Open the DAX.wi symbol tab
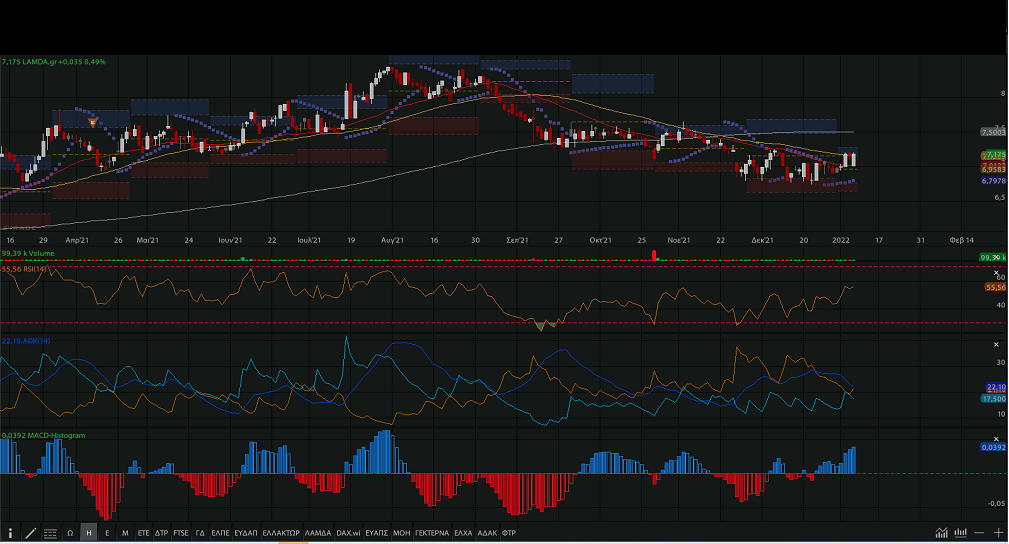The height and width of the screenshot is (544, 1009). pyautogui.click(x=348, y=533)
